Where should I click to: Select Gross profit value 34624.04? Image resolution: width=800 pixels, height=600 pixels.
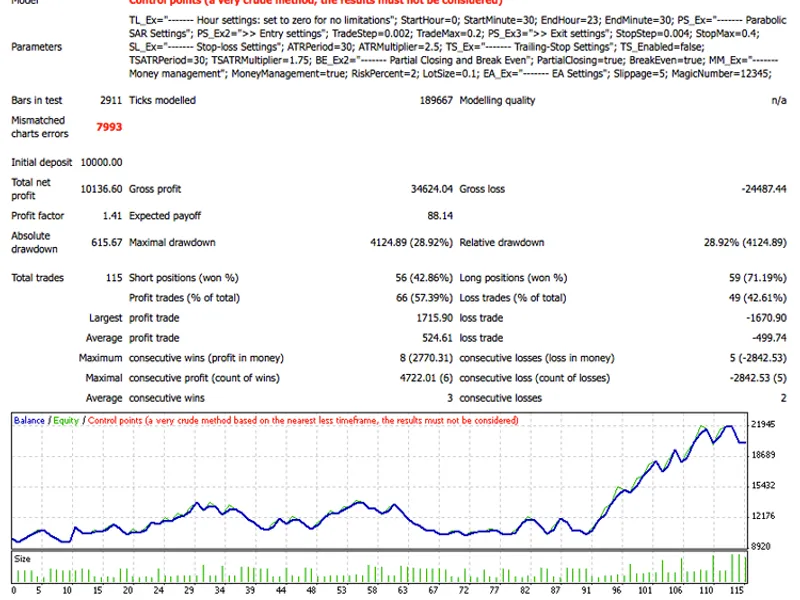point(432,189)
